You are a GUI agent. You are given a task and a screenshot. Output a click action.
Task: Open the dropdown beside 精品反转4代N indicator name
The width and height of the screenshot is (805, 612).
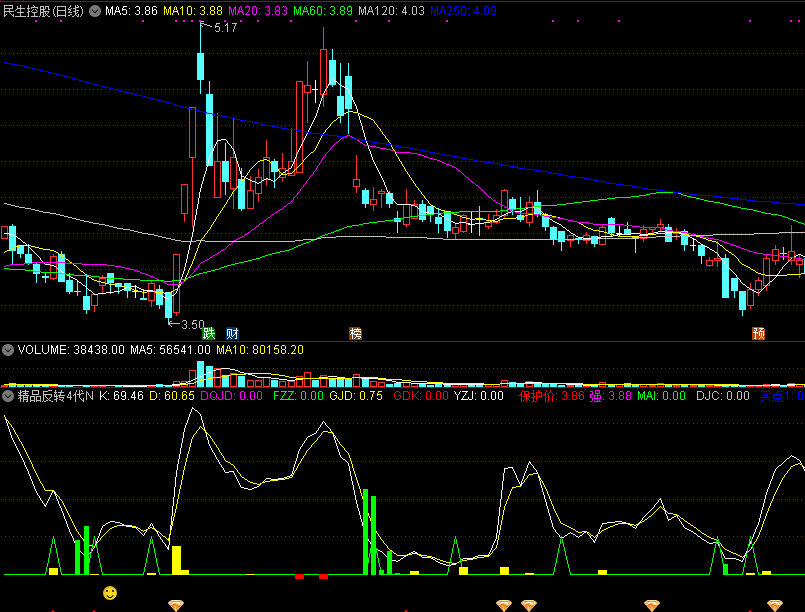pyautogui.click(x=8, y=396)
